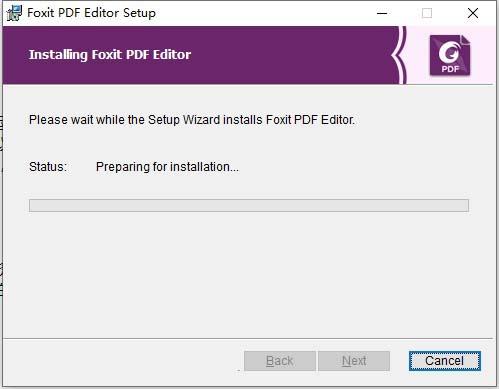499x389 pixels.
Task: Minimize the Foxit PDF Editor Setup window
Action: pyautogui.click(x=382, y=13)
